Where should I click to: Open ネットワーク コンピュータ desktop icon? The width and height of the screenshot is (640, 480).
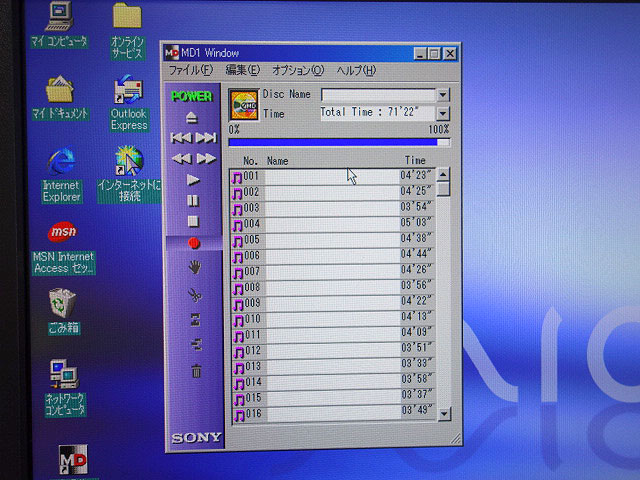(64, 388)
